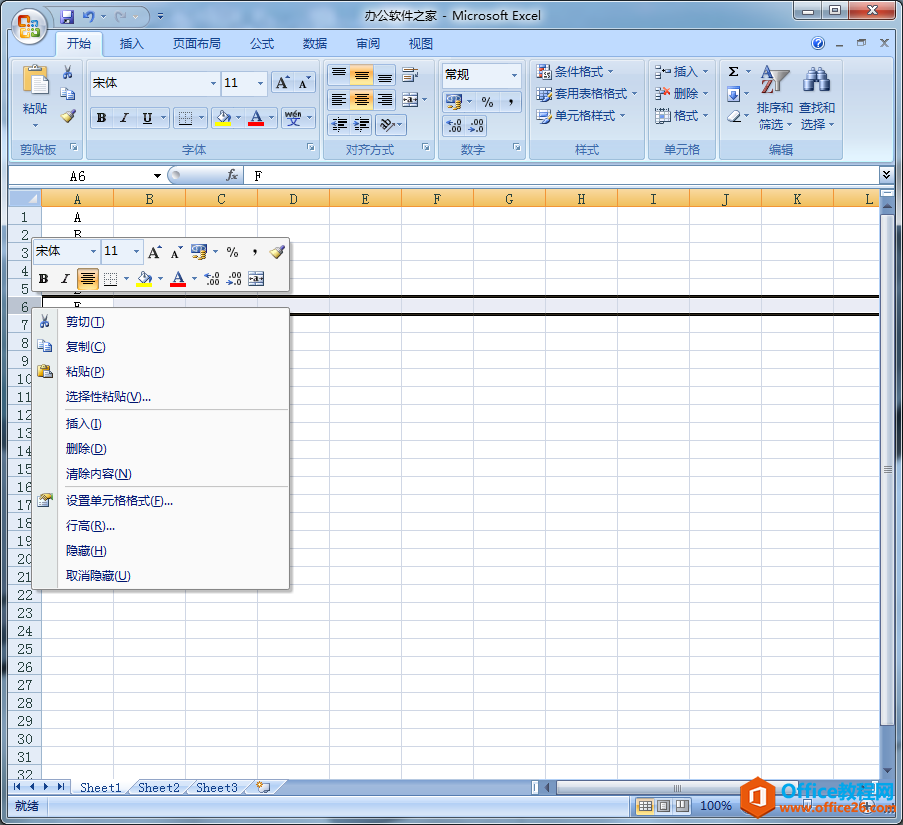Image resolution: width=903 pixels, height=825 pixels.
Task: Click the ribbon Orientation icon
Action: click(388, 124)
